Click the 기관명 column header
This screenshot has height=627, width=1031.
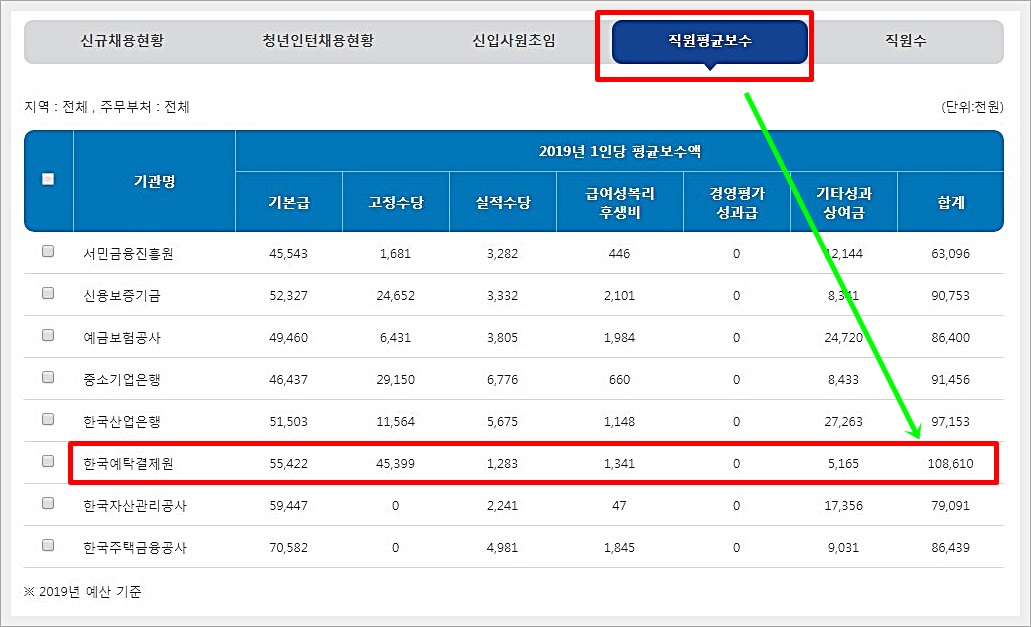point(155,181)
